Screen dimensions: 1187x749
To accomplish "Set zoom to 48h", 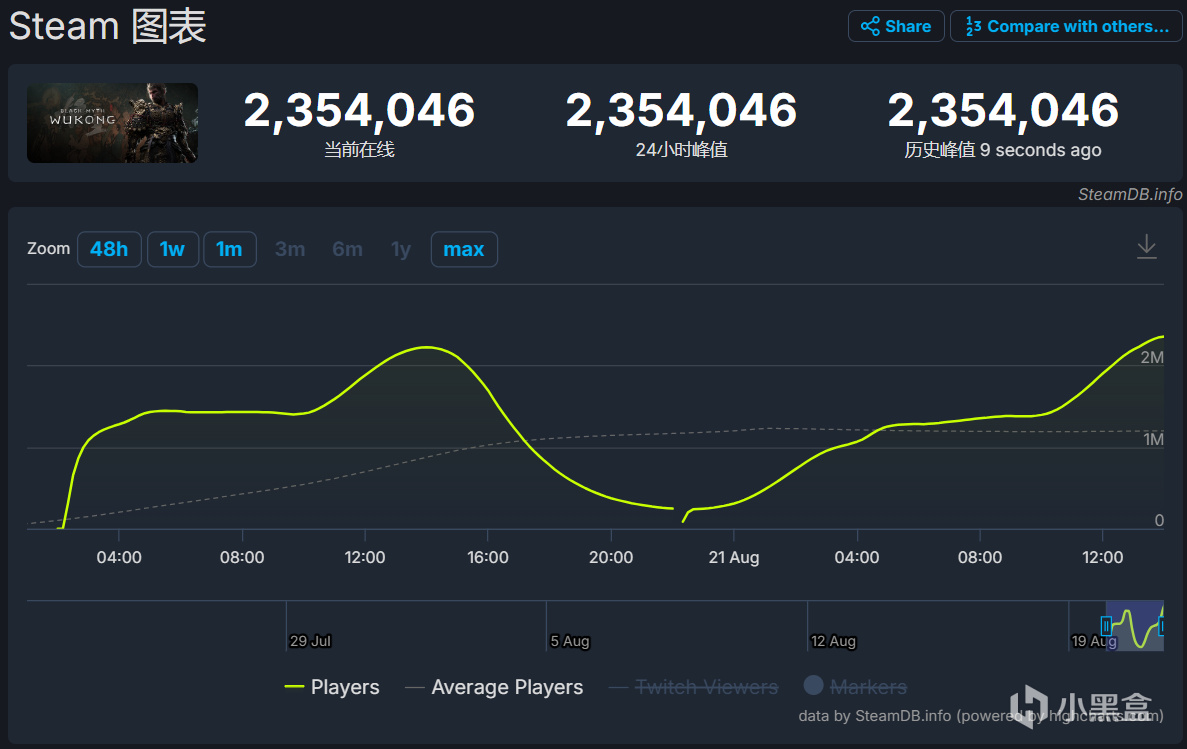I will (109, 249).
